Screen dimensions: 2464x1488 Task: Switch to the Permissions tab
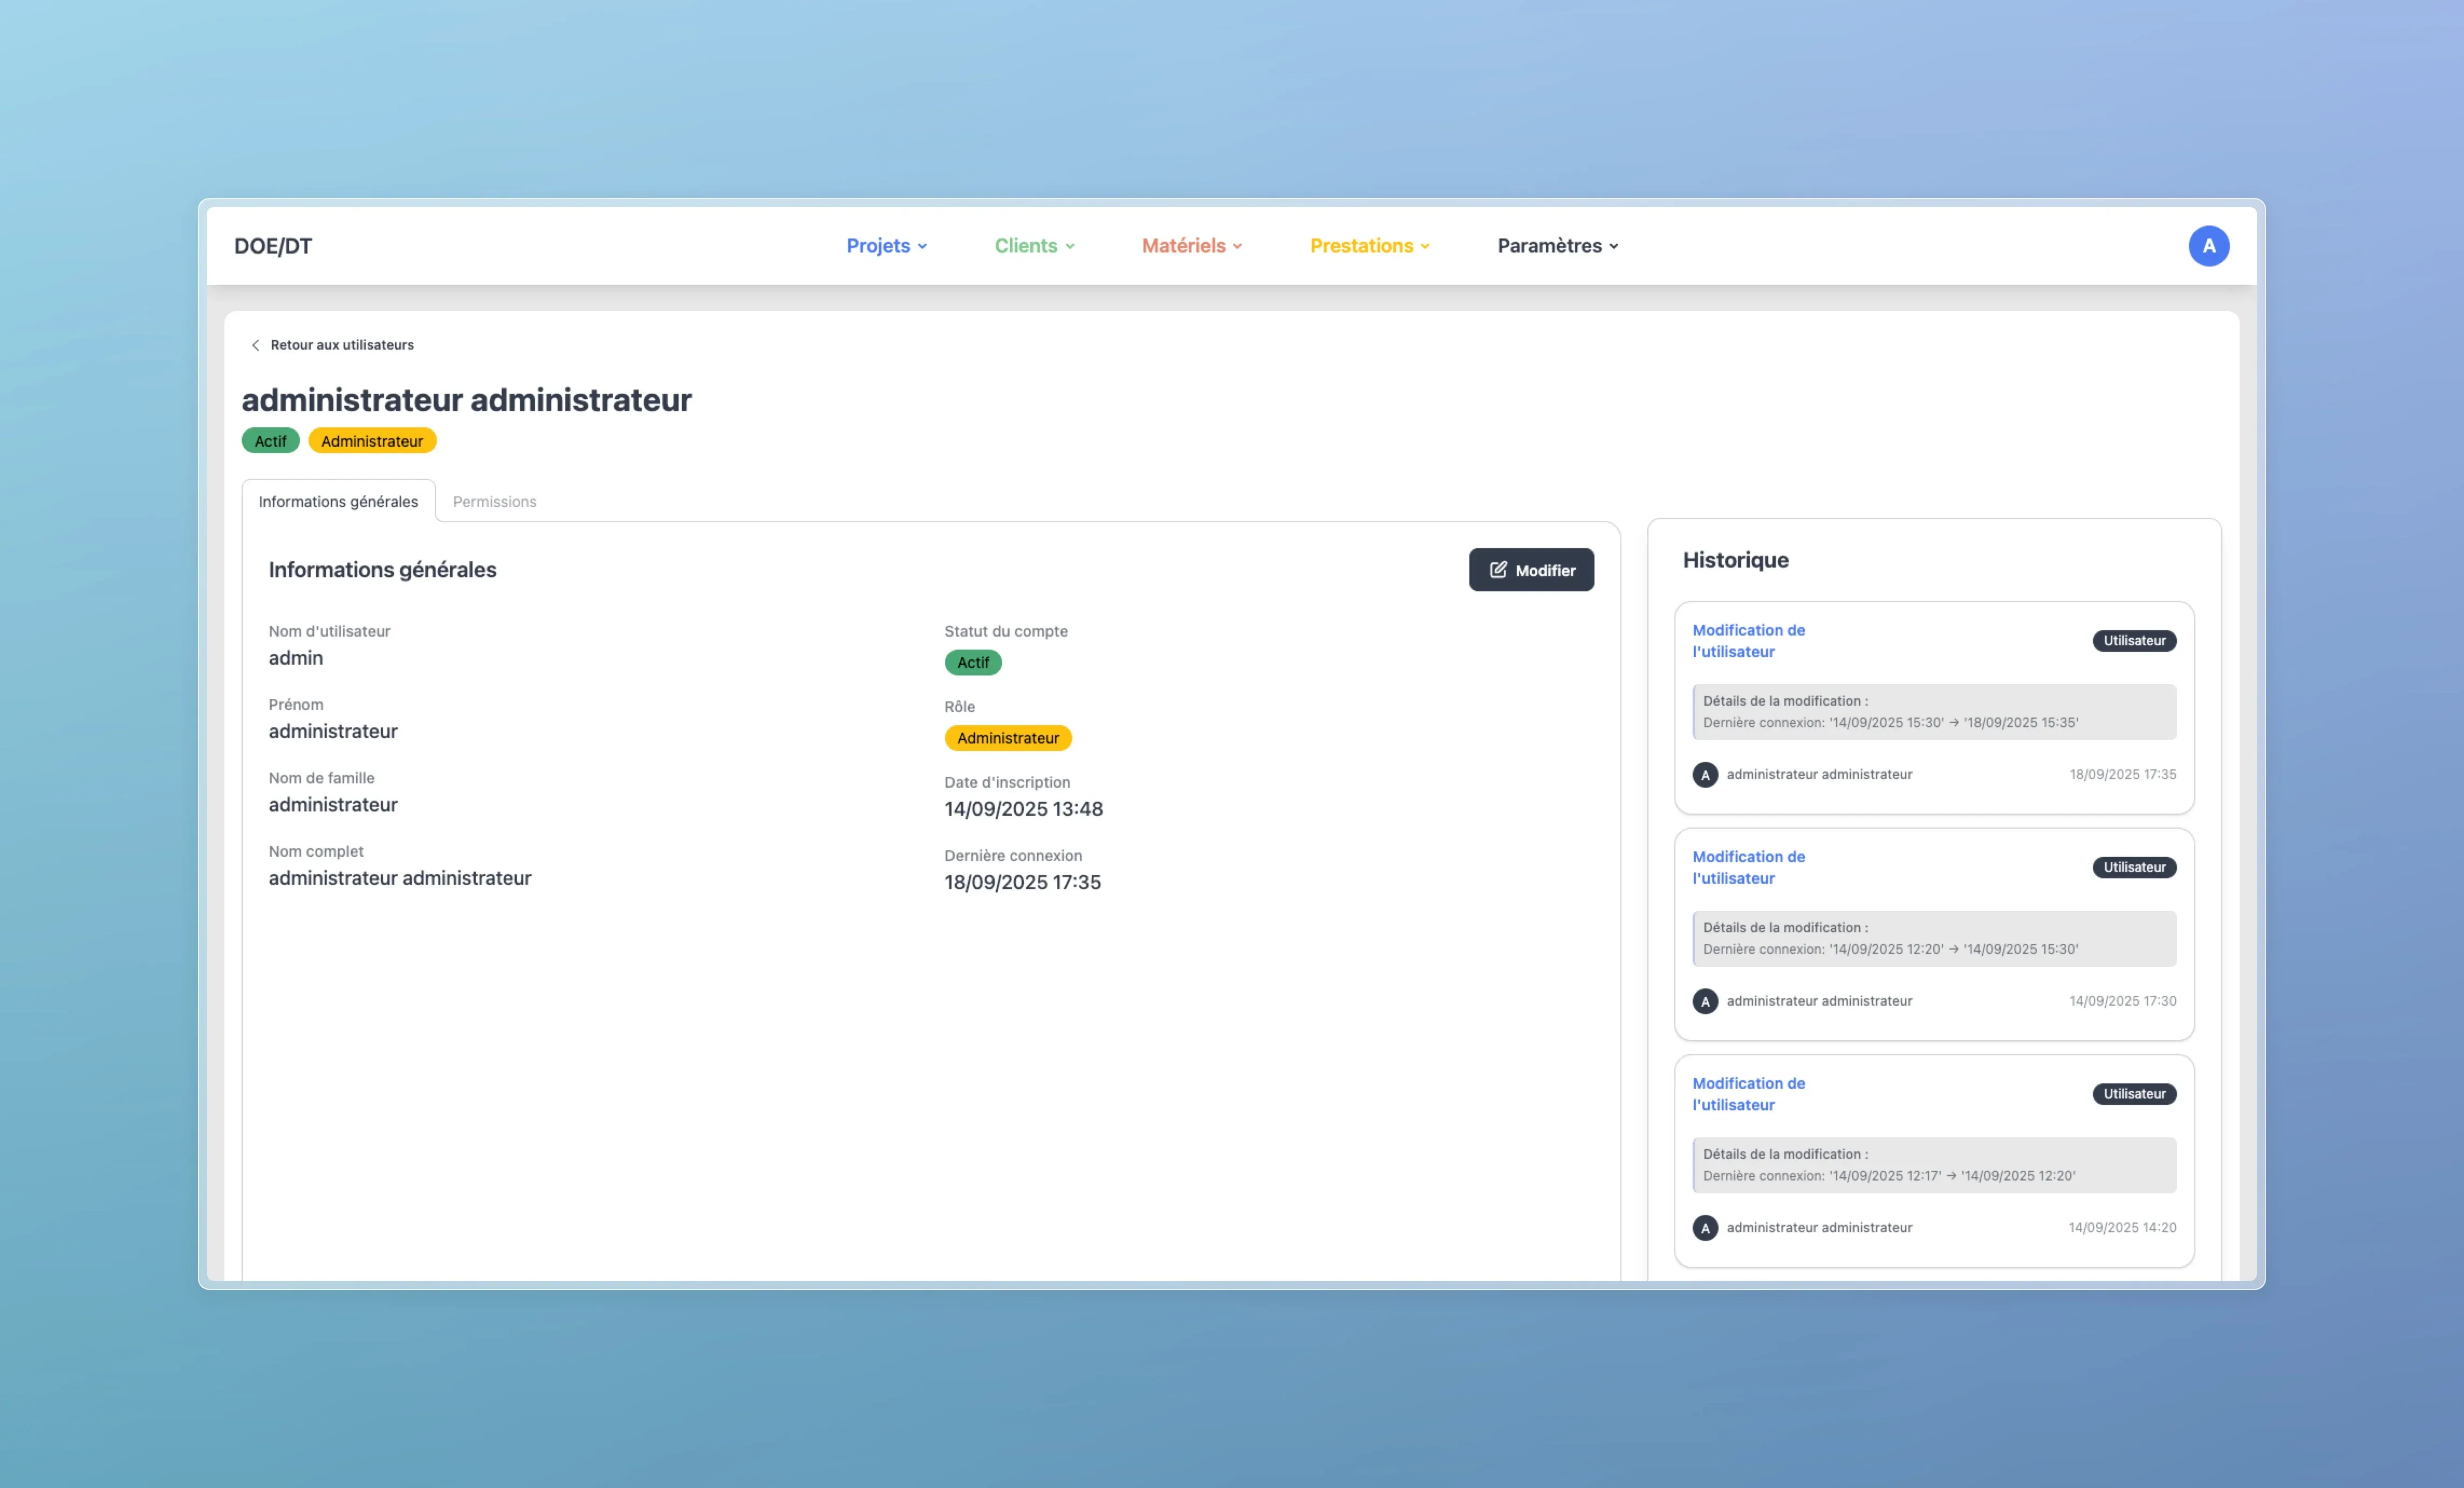[494, 502]
